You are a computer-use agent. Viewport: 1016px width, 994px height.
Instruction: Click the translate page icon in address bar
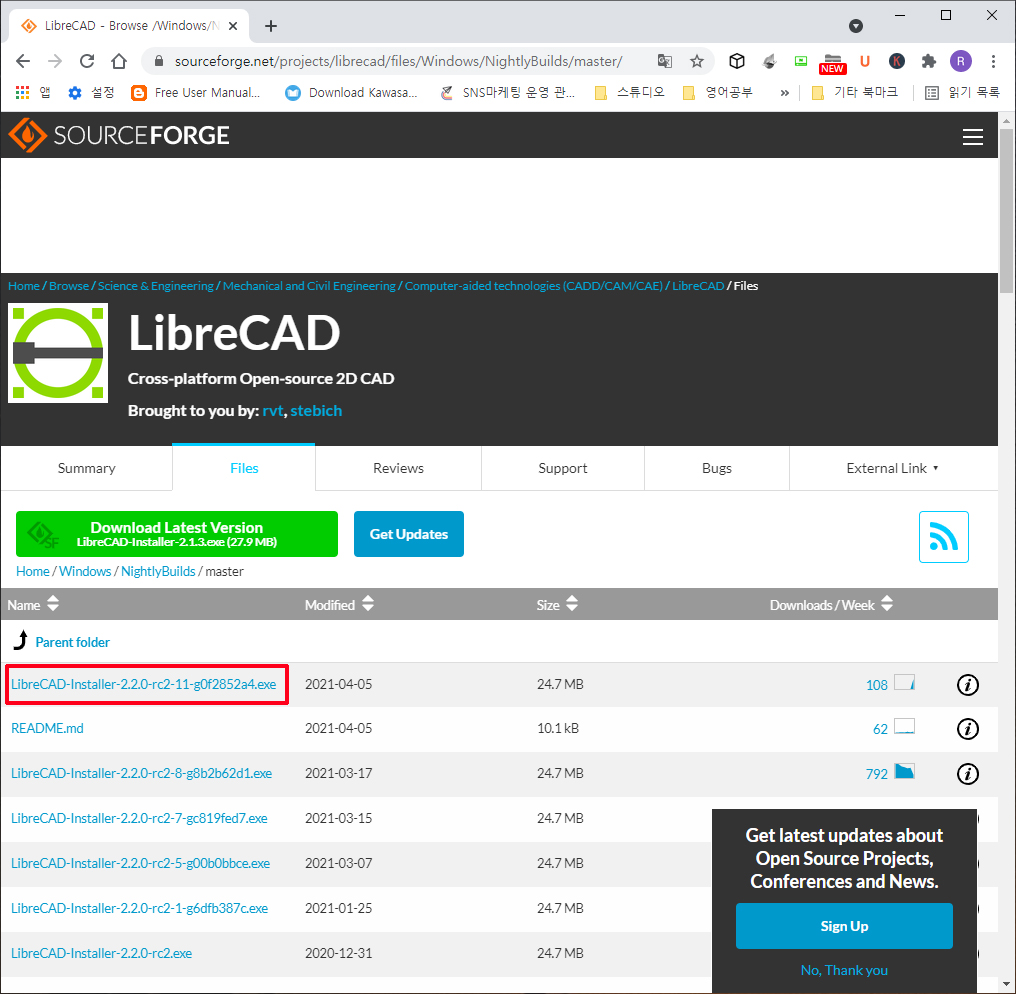[x=665, y=61]
